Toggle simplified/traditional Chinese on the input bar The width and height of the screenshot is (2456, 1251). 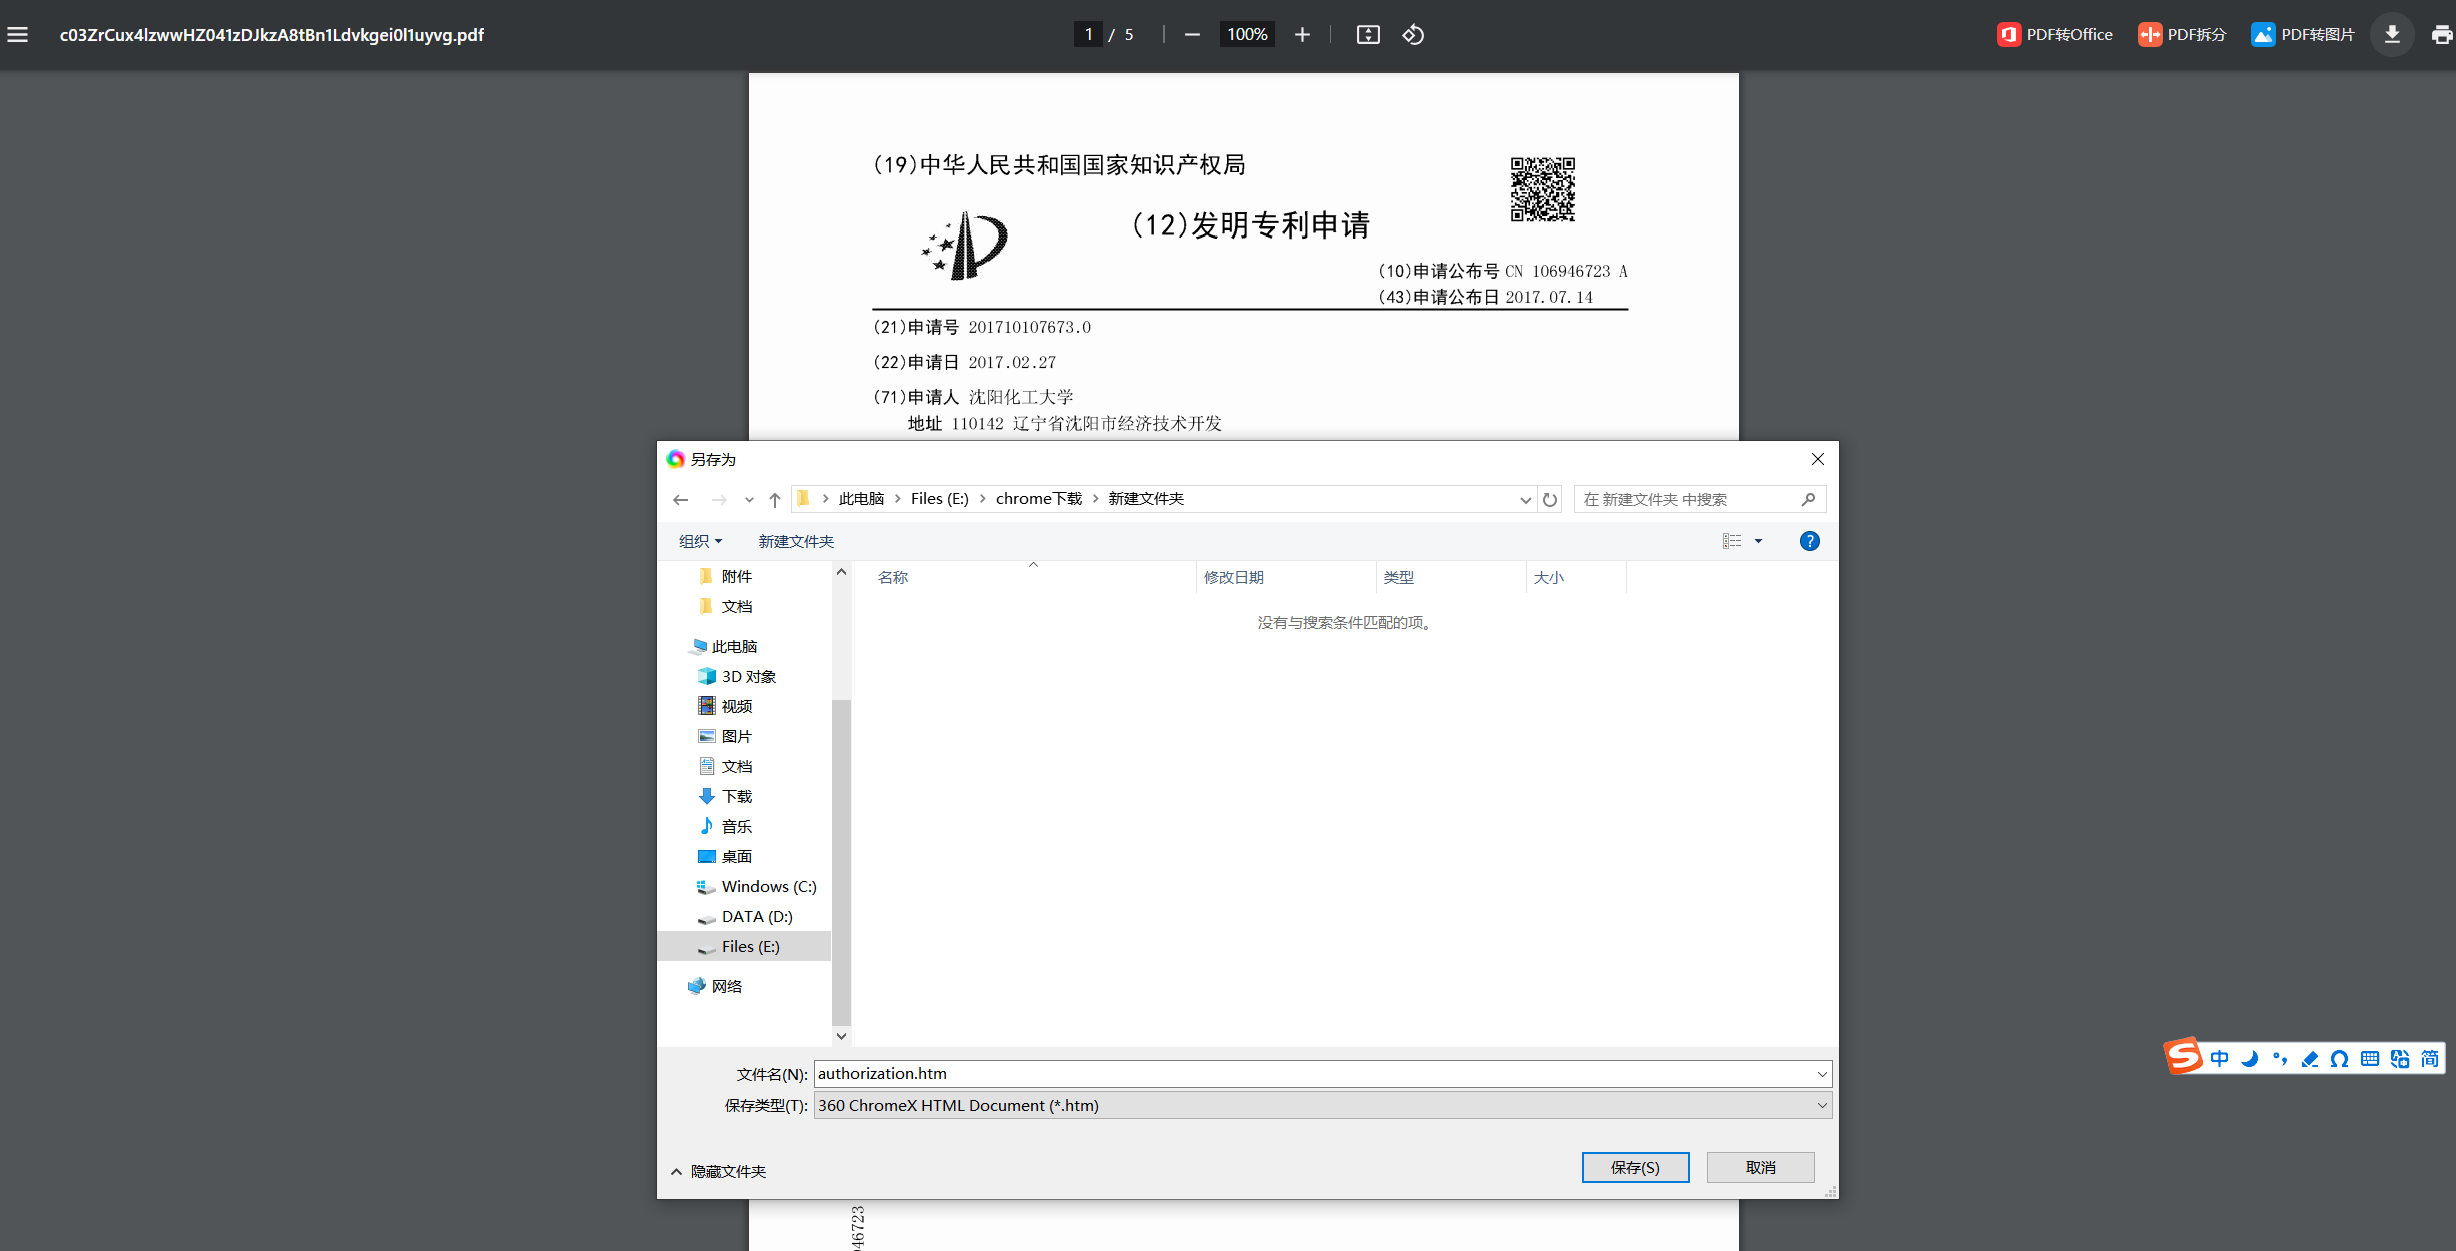point(2434,1057)
